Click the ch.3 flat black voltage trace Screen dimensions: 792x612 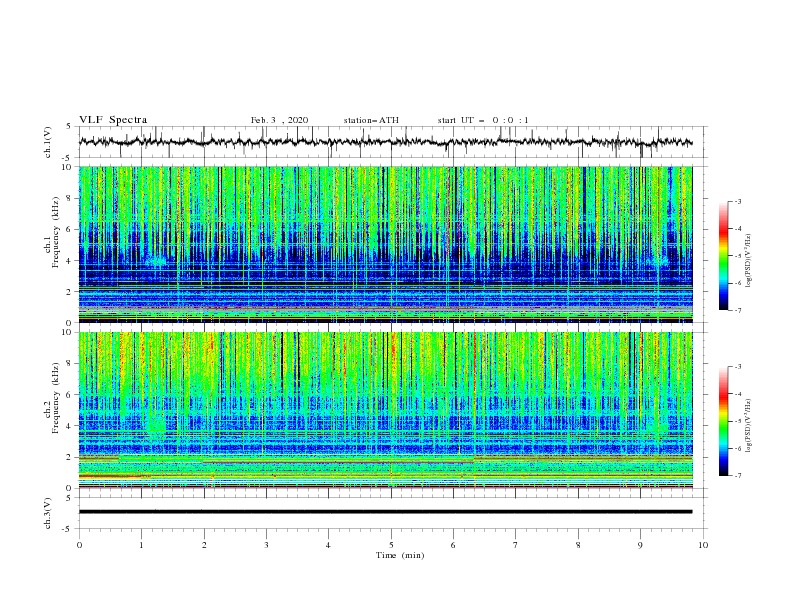click(x=385, y=512)
